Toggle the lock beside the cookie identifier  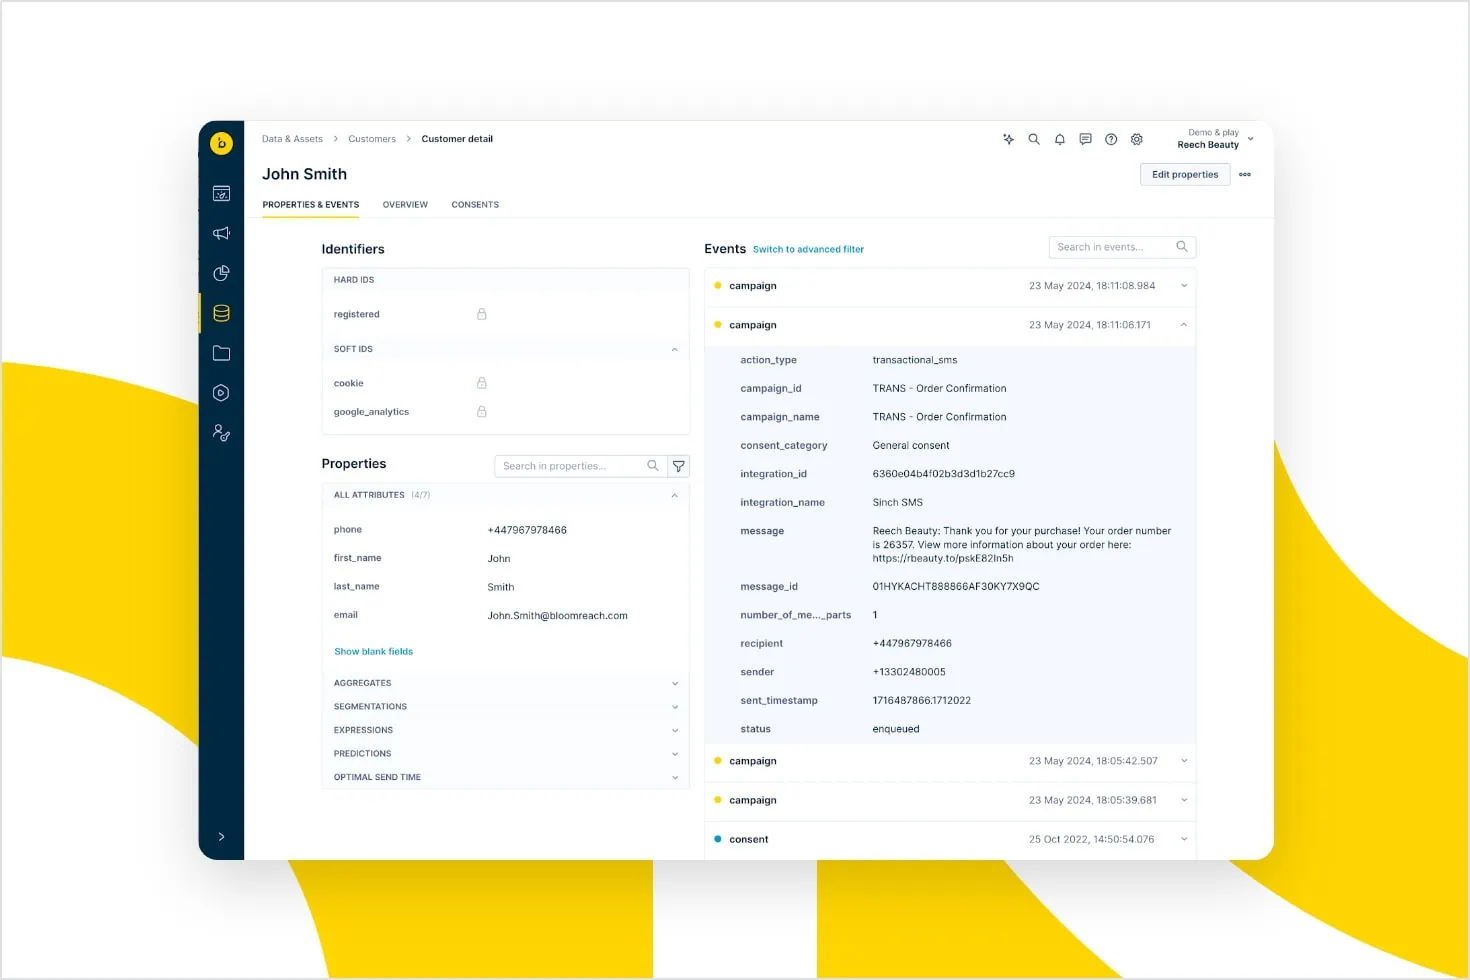(481, 383)
